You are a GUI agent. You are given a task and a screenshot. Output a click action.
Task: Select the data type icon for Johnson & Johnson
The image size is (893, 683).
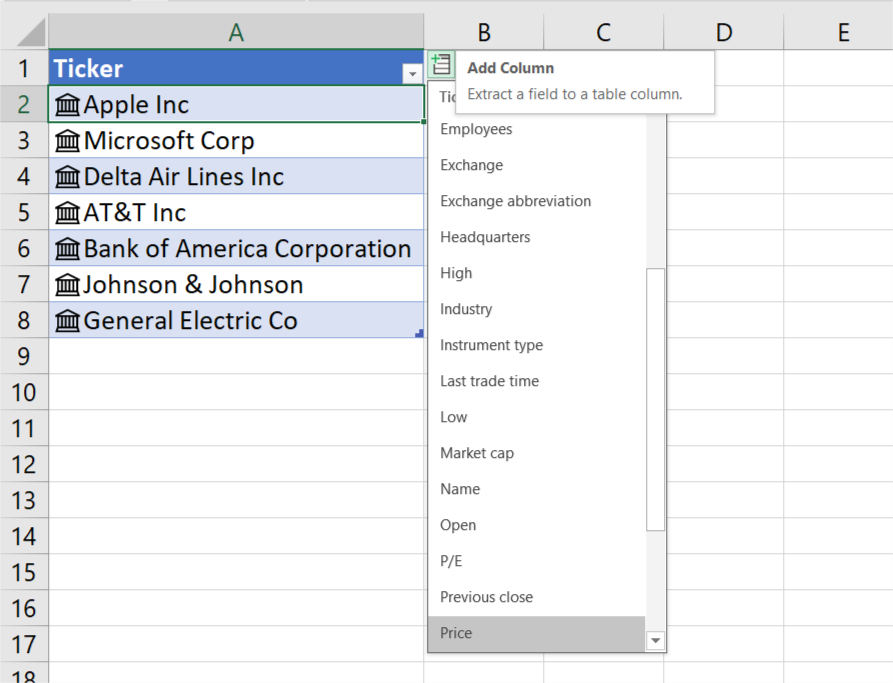coord(67,284)
